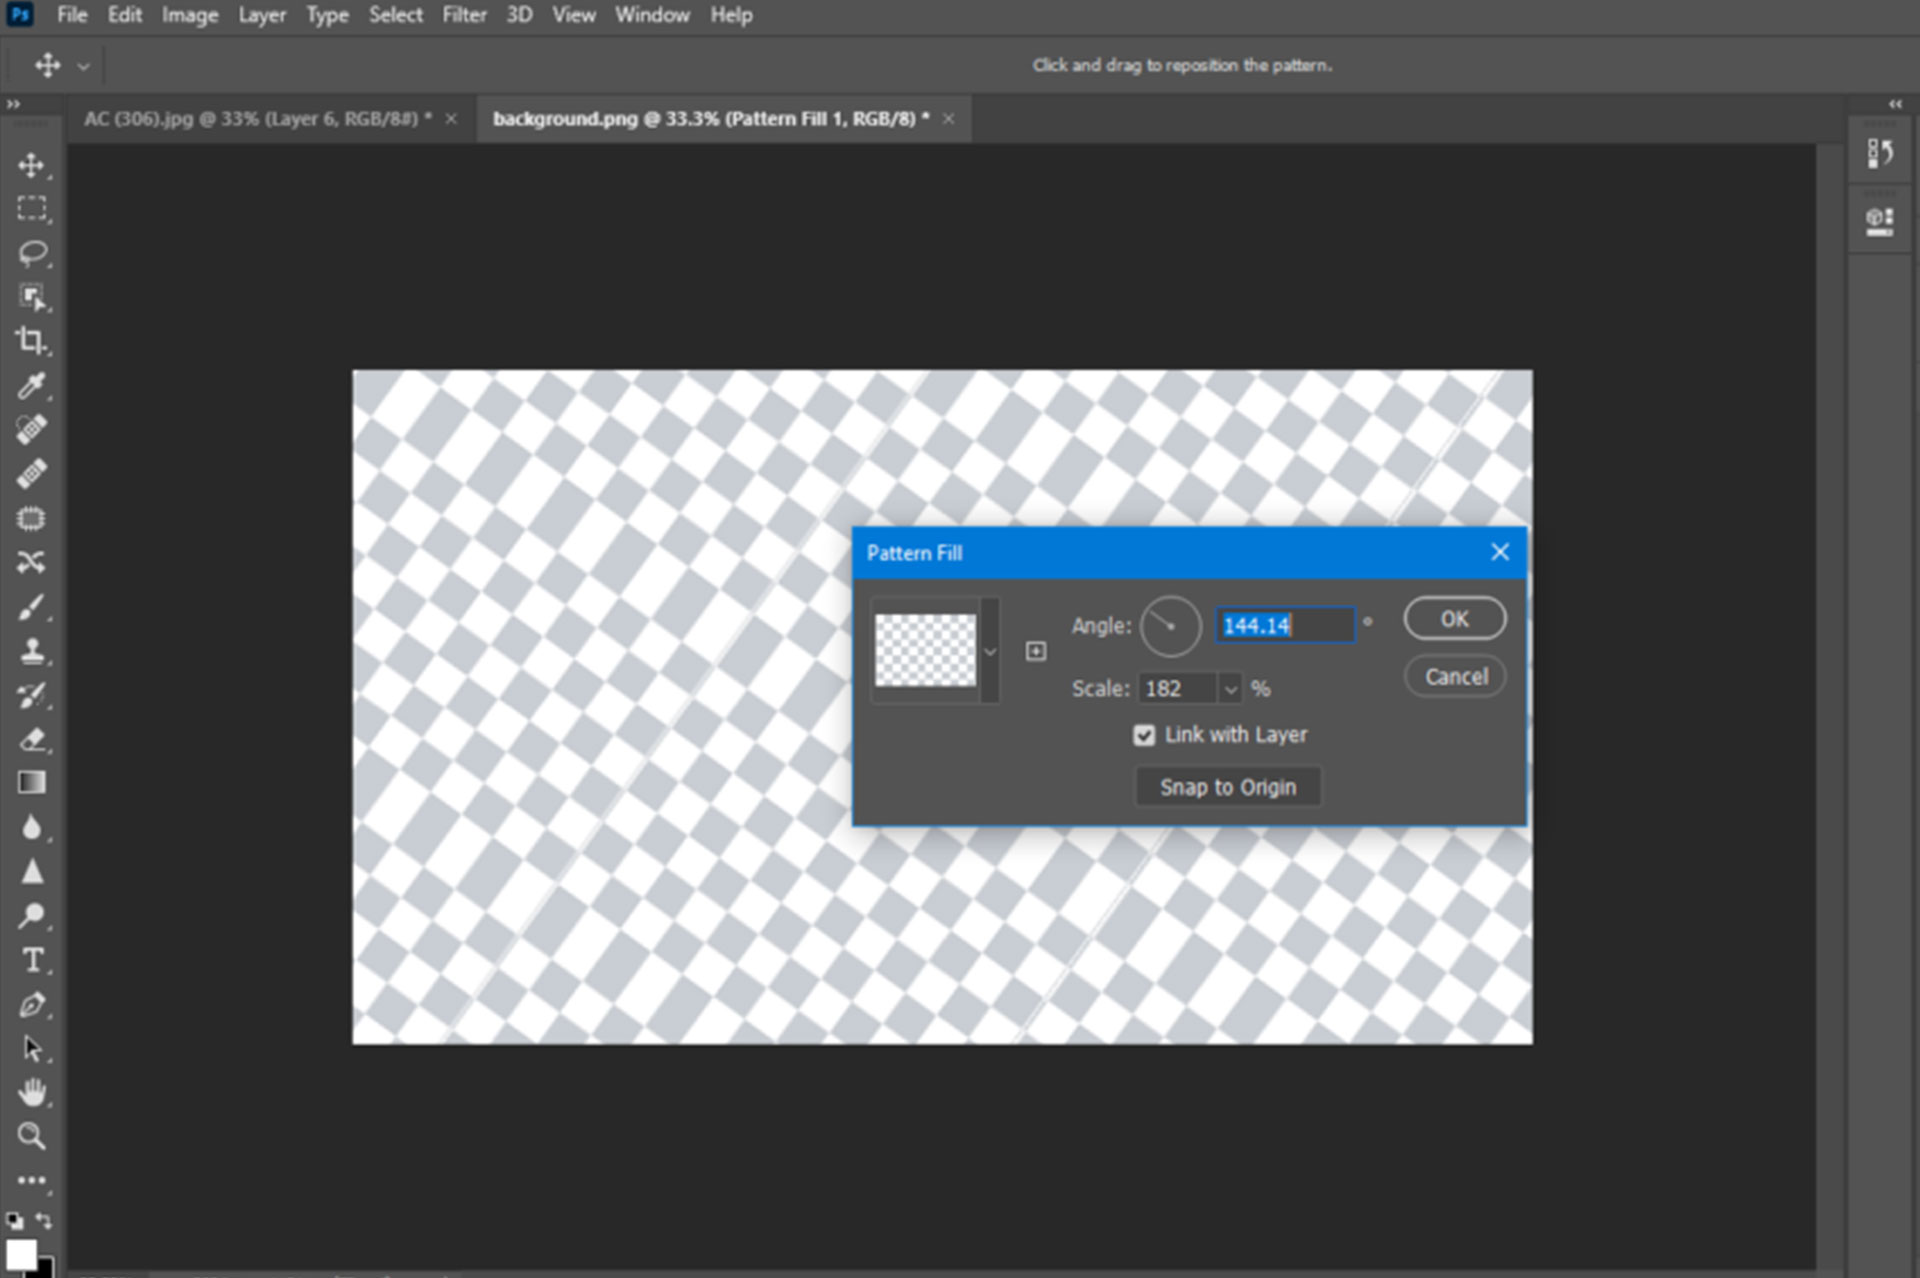This screenshot has height=1278, width=1920.
Task: Select the Clone Stamp tool
Action: [33, 650]
